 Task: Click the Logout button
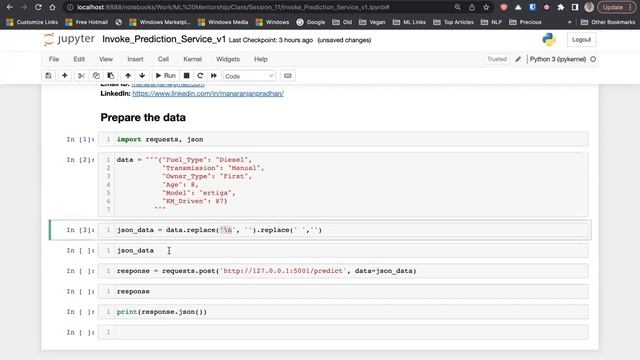tap(581, 40)
